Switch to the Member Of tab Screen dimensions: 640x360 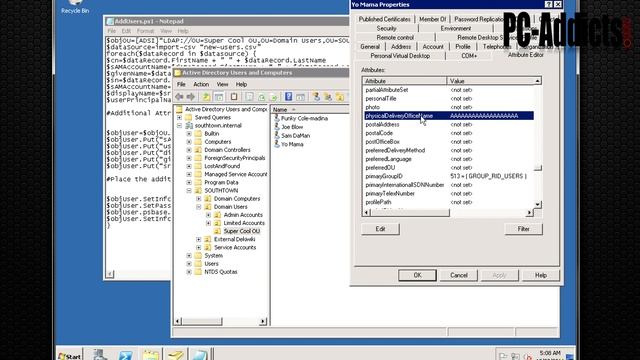tap(433, 19)
